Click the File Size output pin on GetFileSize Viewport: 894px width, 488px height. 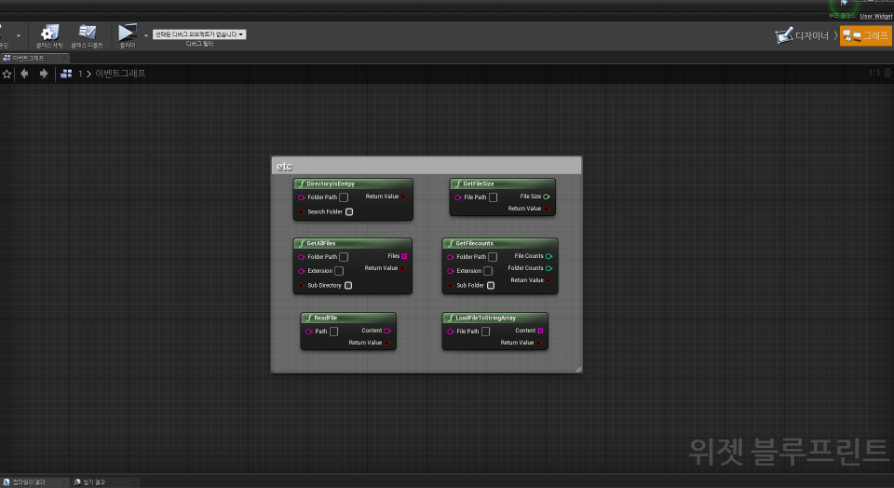[547, 197]
